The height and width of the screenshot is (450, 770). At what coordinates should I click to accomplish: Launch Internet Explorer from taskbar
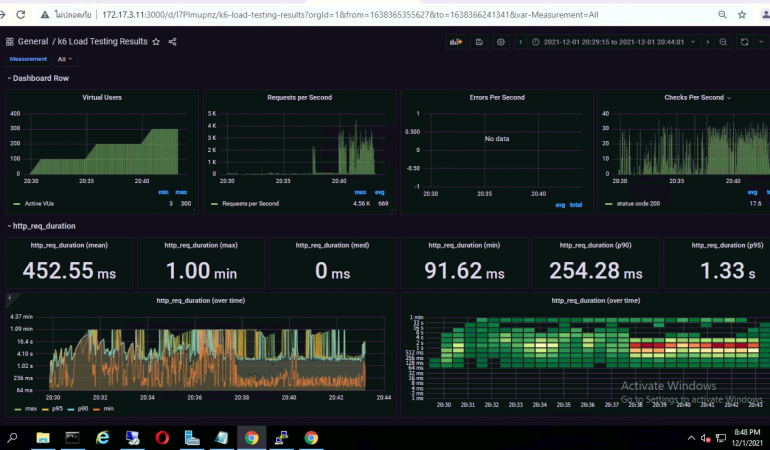(x=103, y=437)
